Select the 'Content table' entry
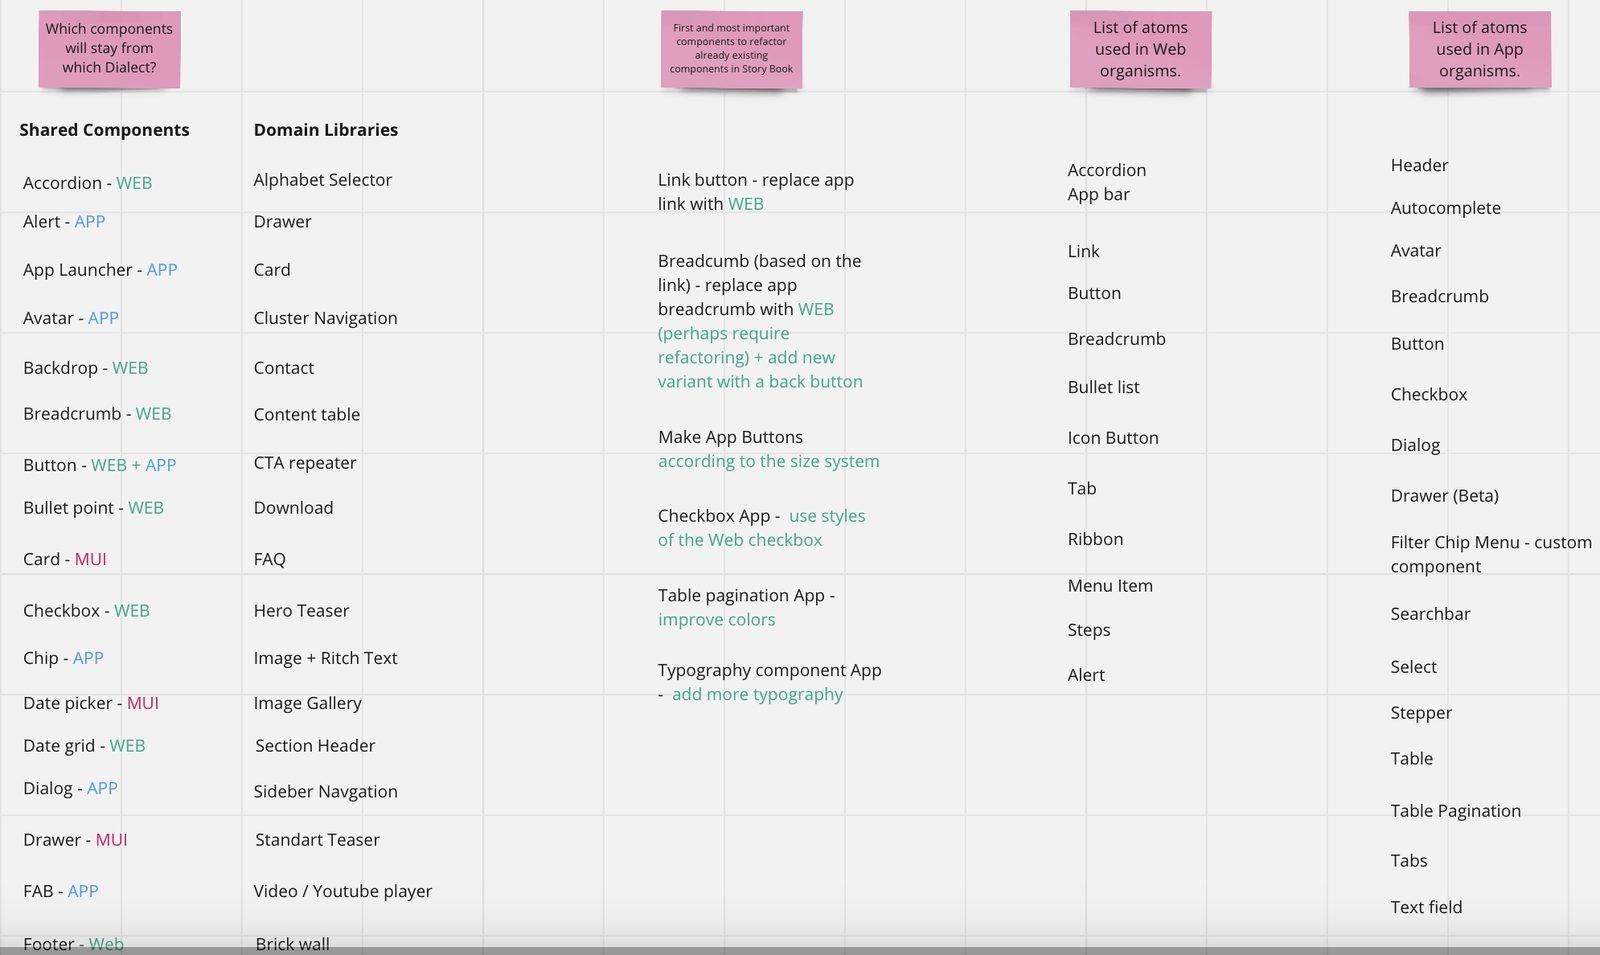The image size is (1600, 955). point(307,414)
